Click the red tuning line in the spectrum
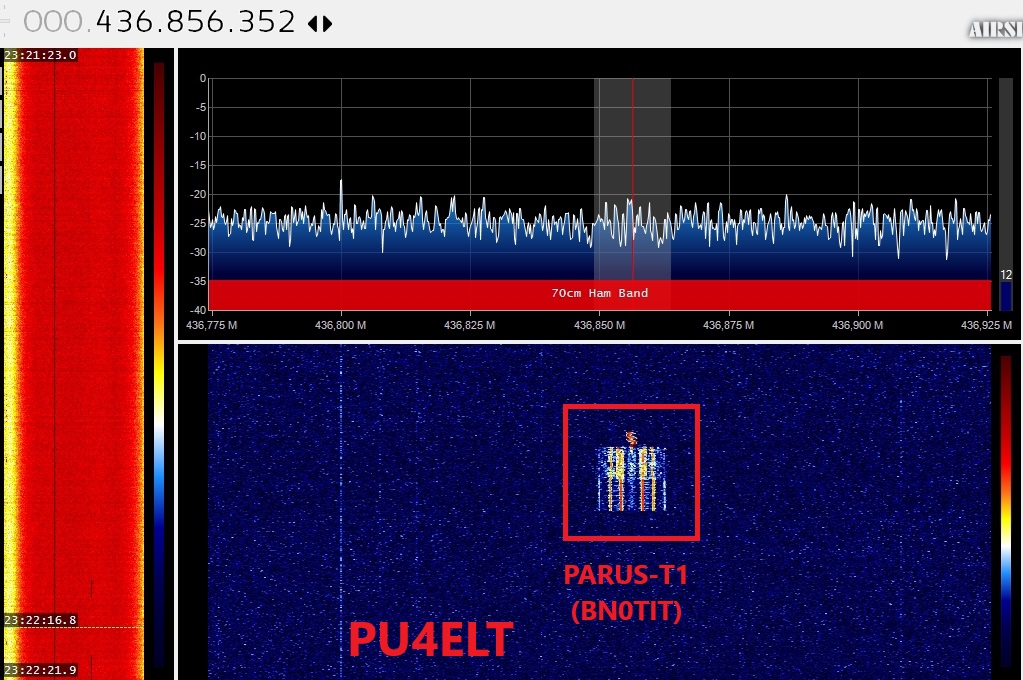 point(632,179)
